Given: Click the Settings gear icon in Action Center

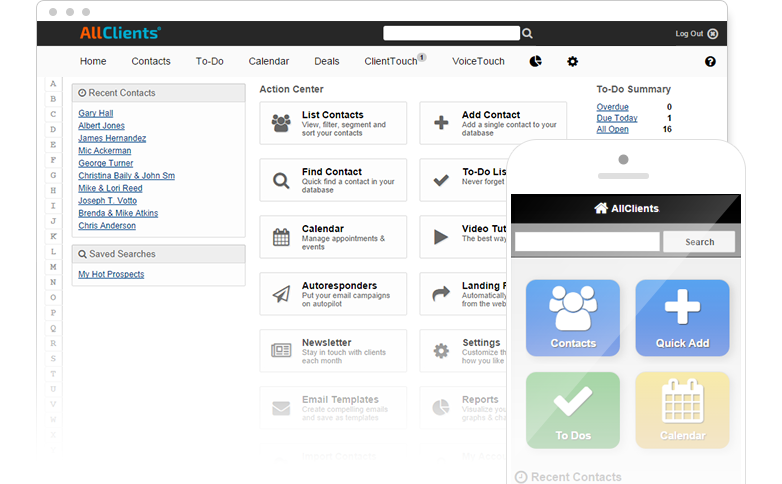Looking at the screenshot, I should (x=441, y=351).
